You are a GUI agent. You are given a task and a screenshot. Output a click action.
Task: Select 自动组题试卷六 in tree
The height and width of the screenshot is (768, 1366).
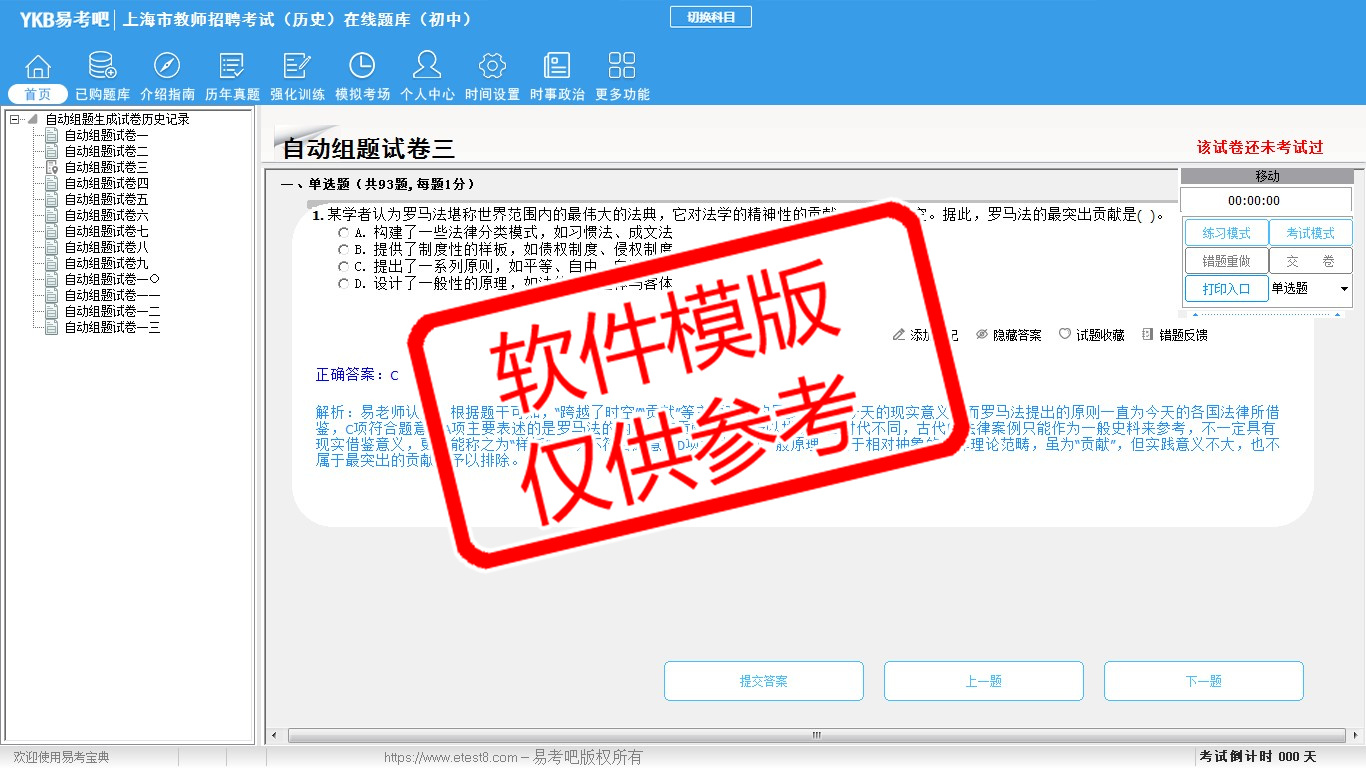pos(106,215)
